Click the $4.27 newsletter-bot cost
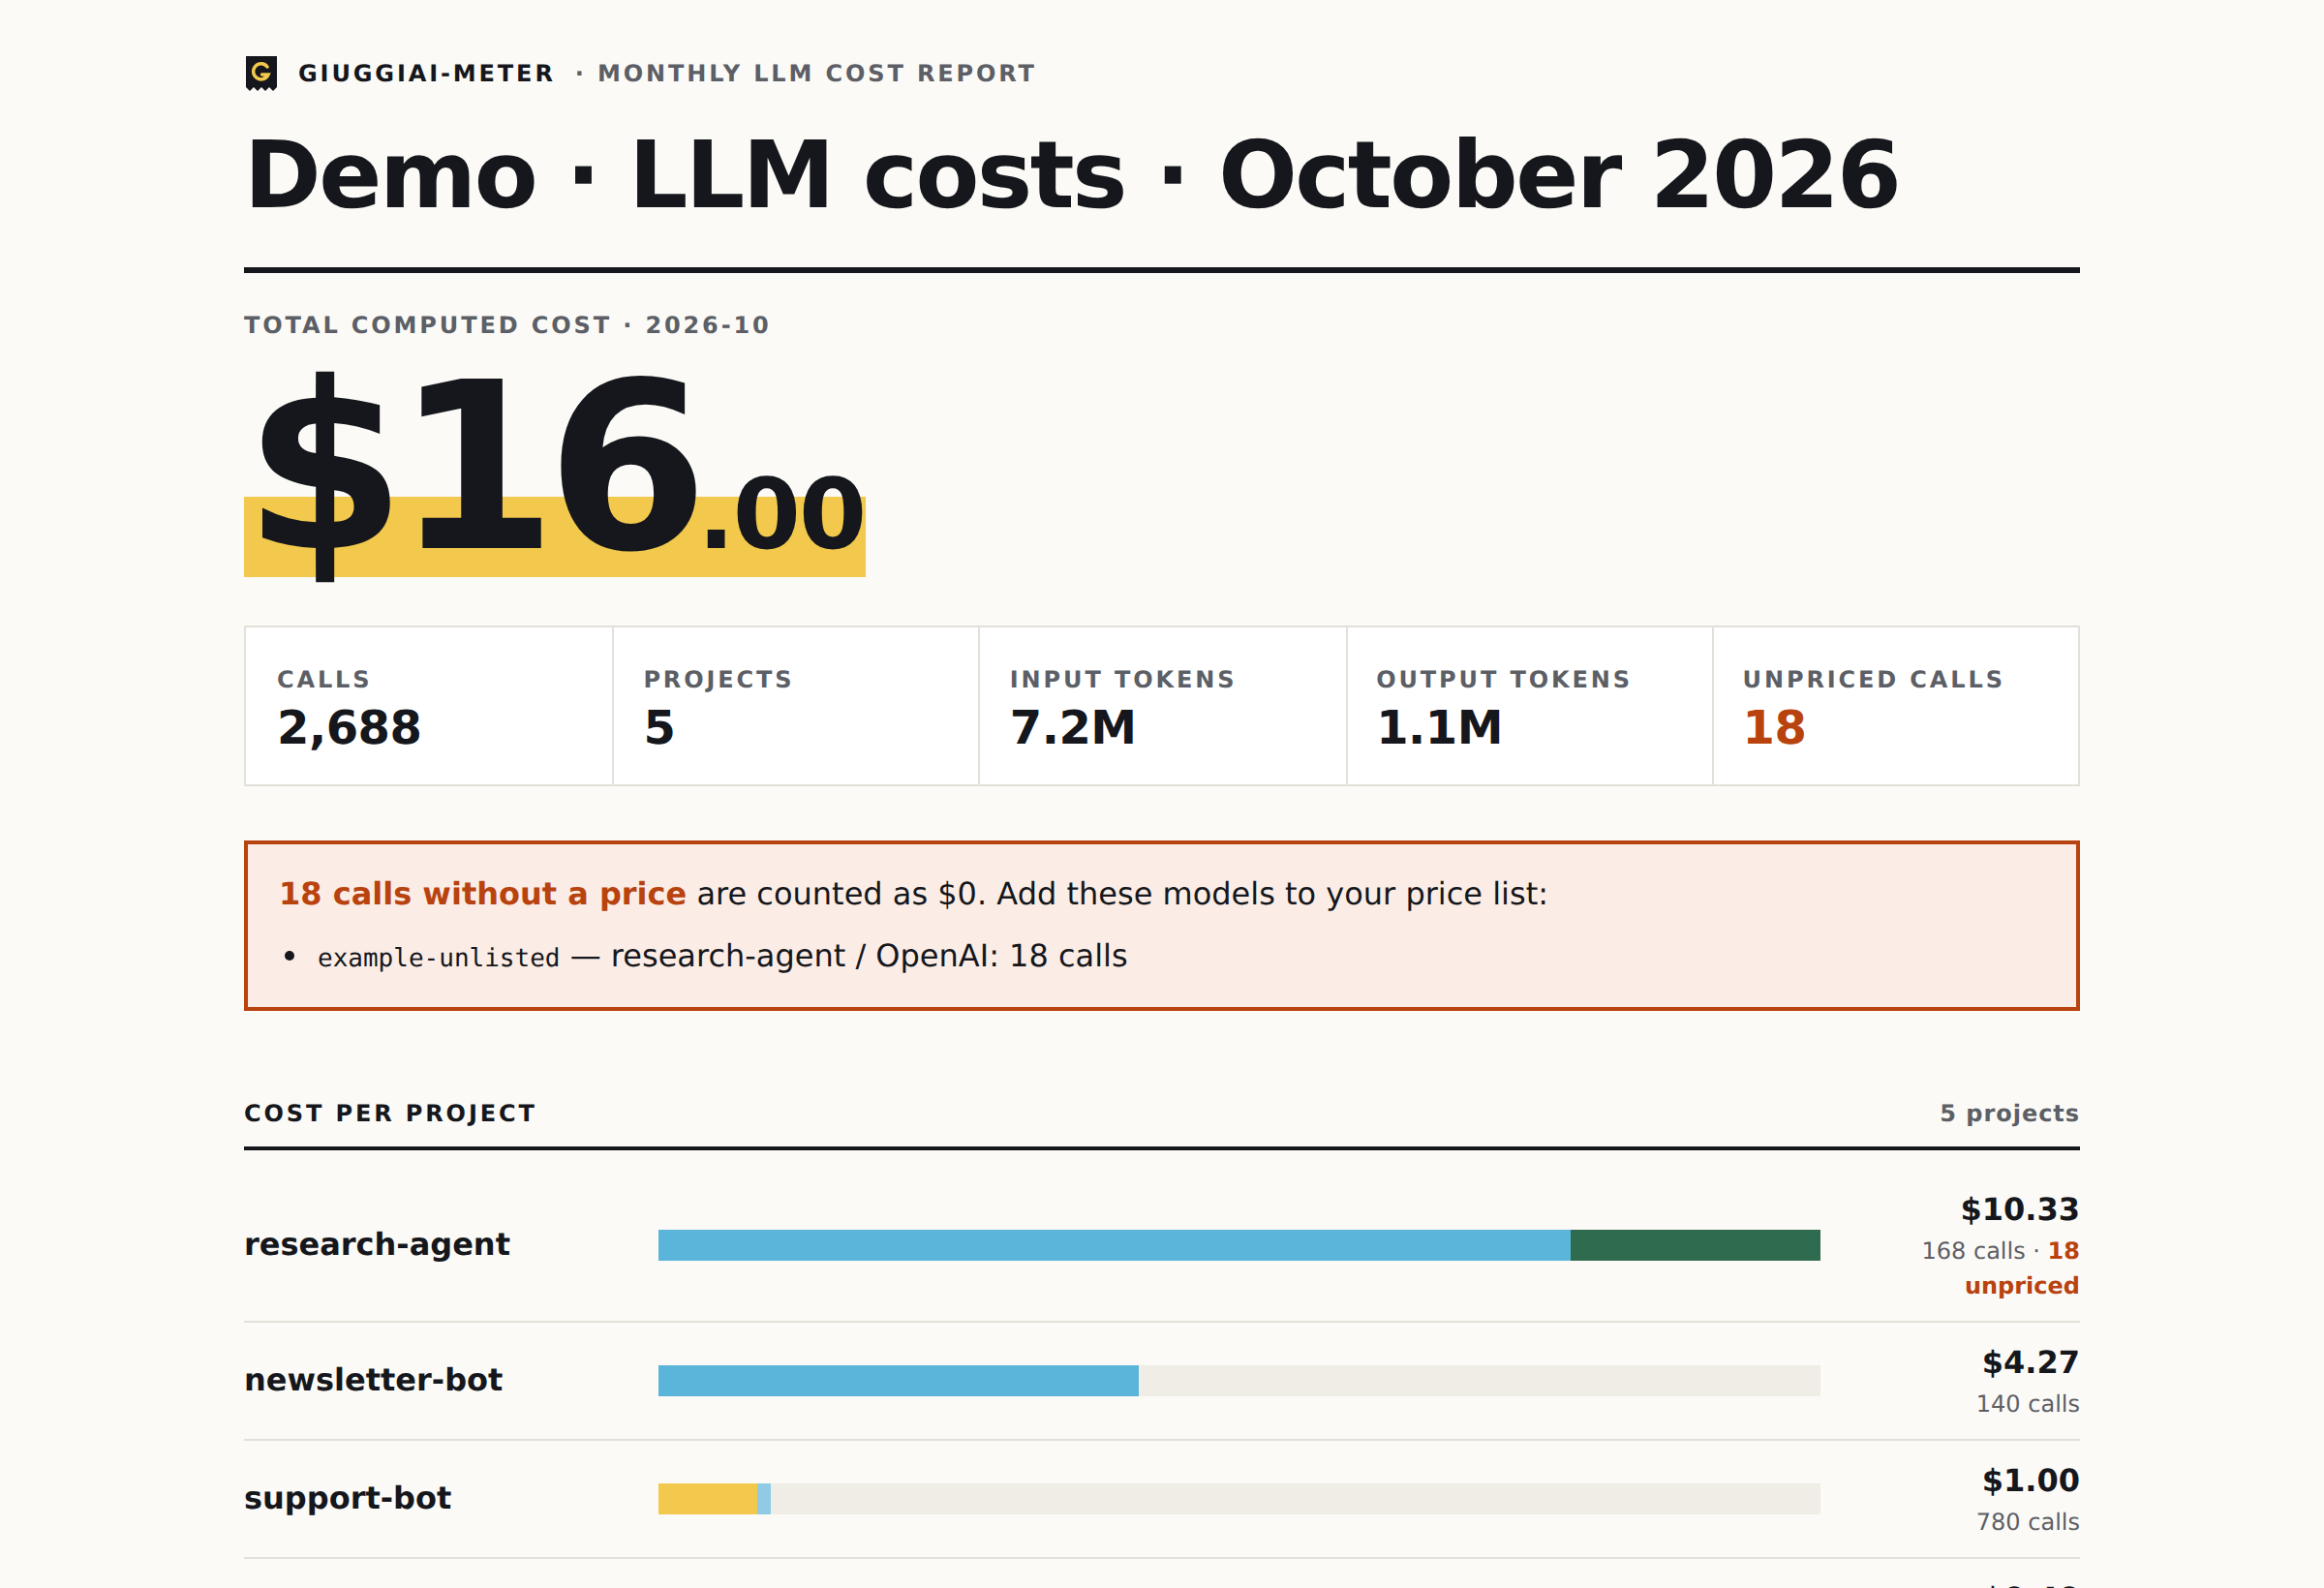The height and width of the screenshot is (1588, 2324). [2030, 1363]
